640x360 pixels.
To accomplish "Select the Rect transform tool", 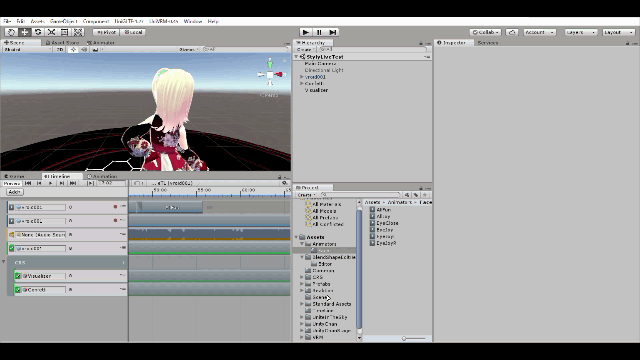I will [64, 32].
